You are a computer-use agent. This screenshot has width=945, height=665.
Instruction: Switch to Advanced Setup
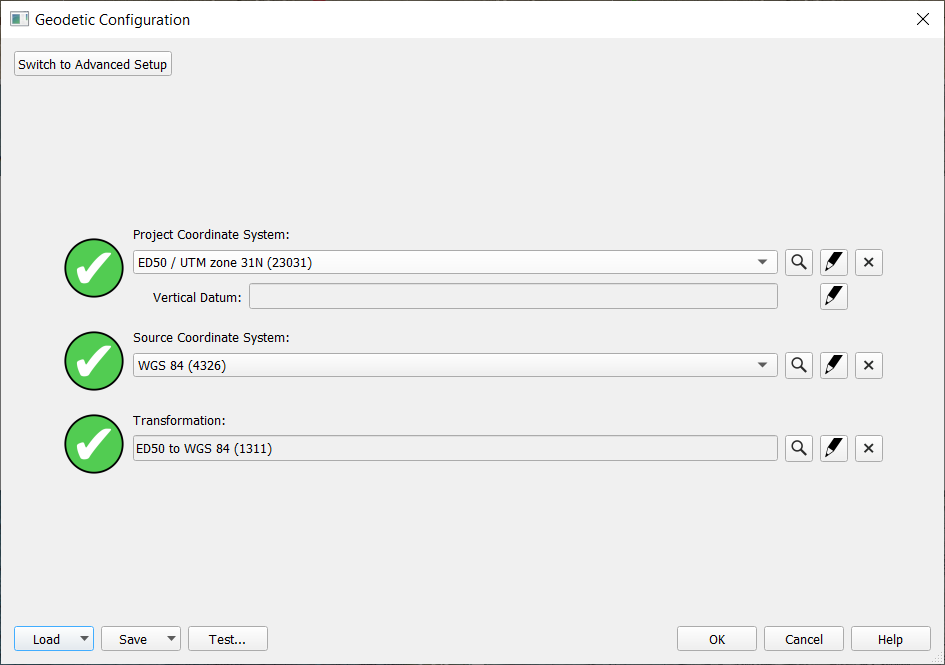93,64
